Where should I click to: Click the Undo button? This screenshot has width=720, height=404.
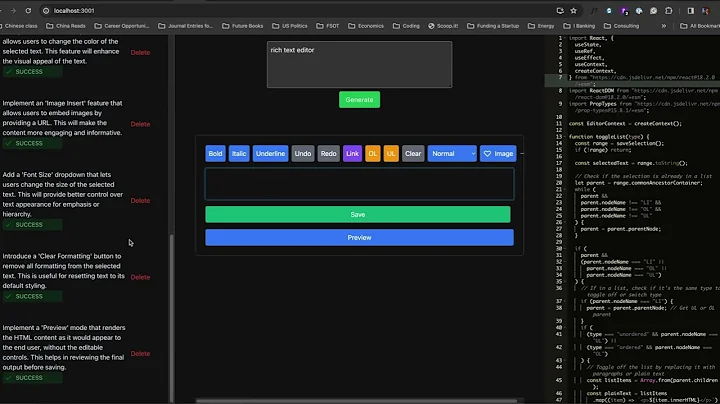pos(303,154)
